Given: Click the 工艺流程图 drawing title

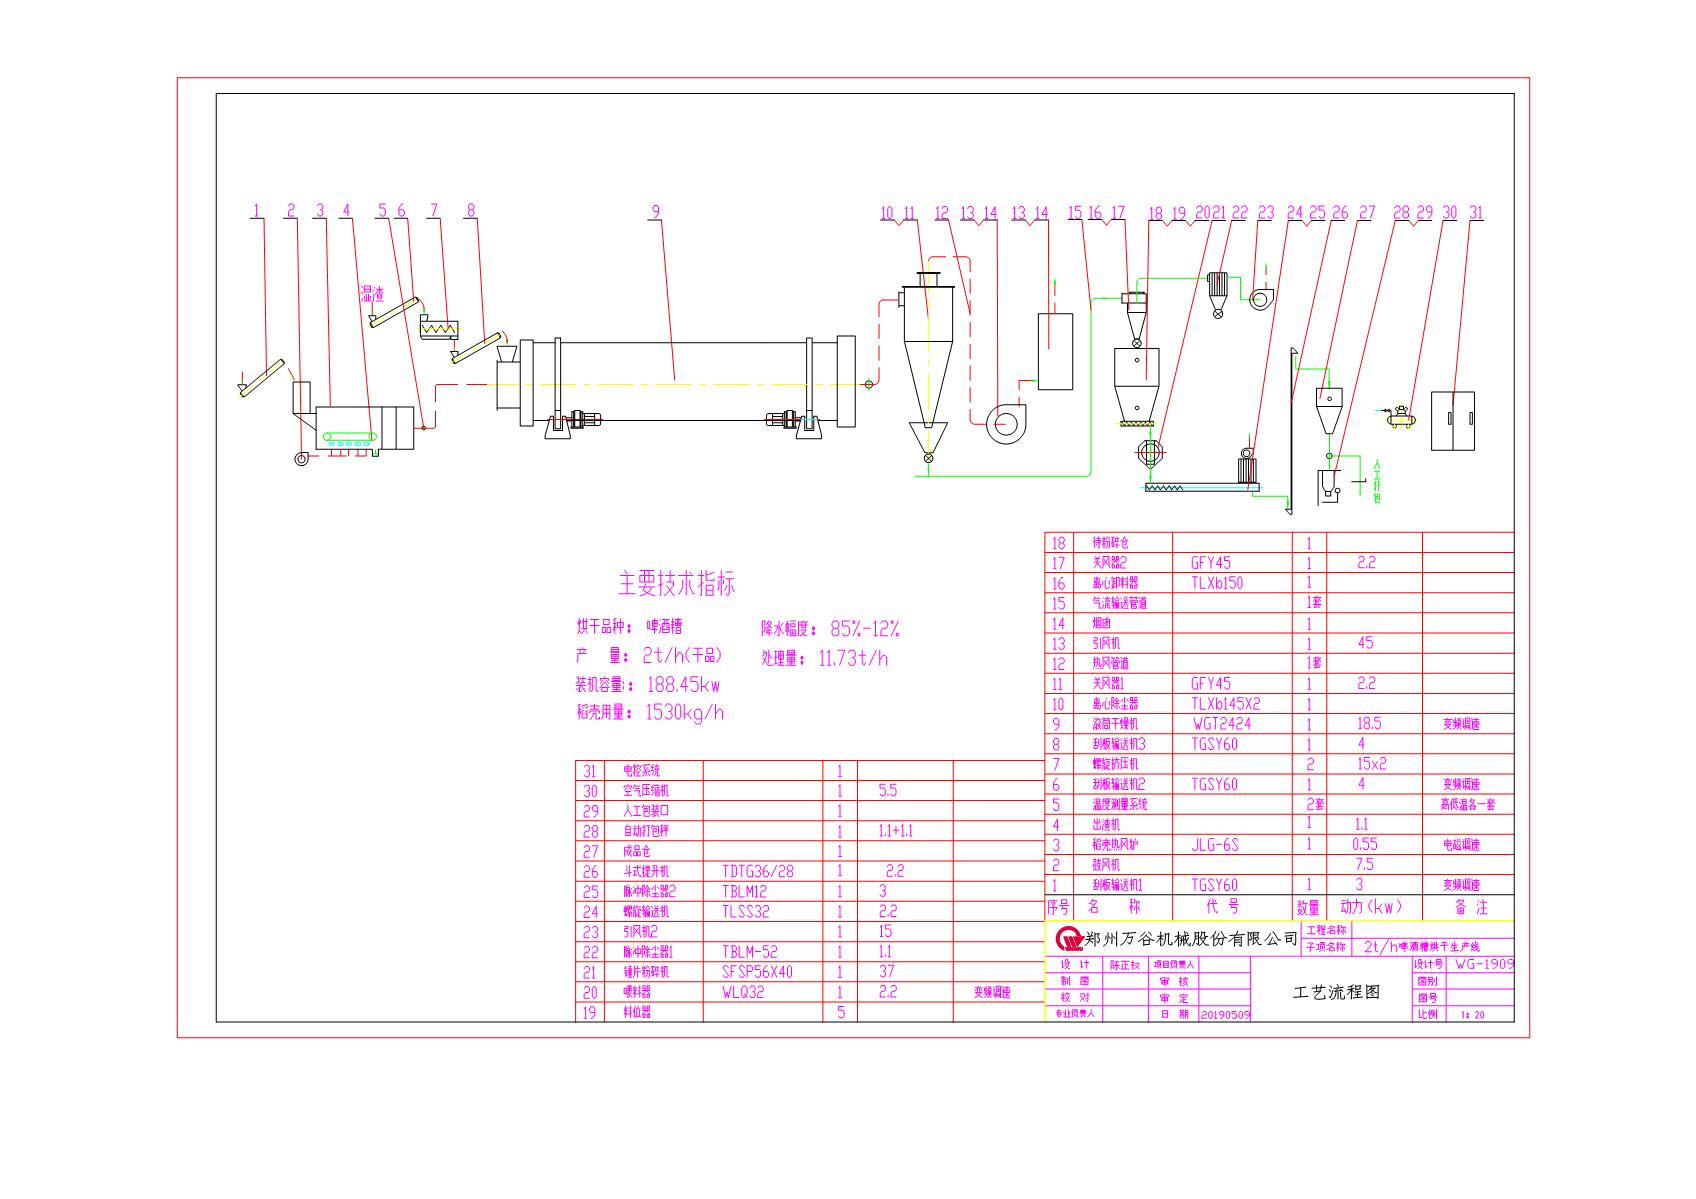Looking at the screenshot, I should tap(1336, 992).
